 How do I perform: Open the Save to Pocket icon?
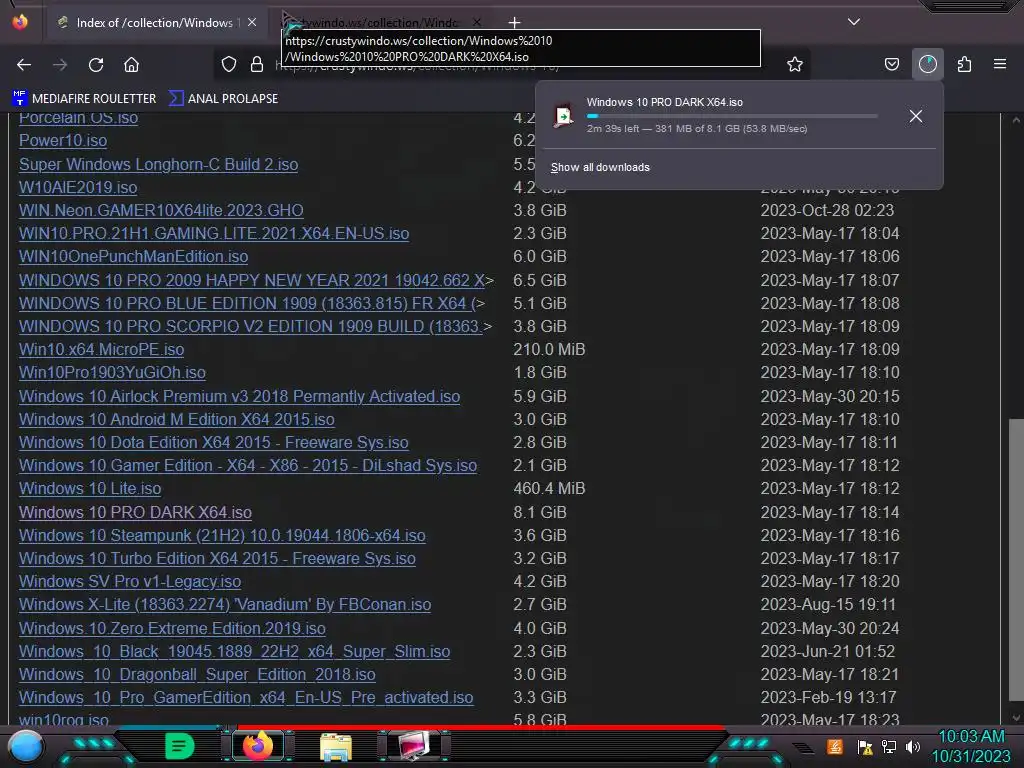pyautogui.click(x=891, y=64)
